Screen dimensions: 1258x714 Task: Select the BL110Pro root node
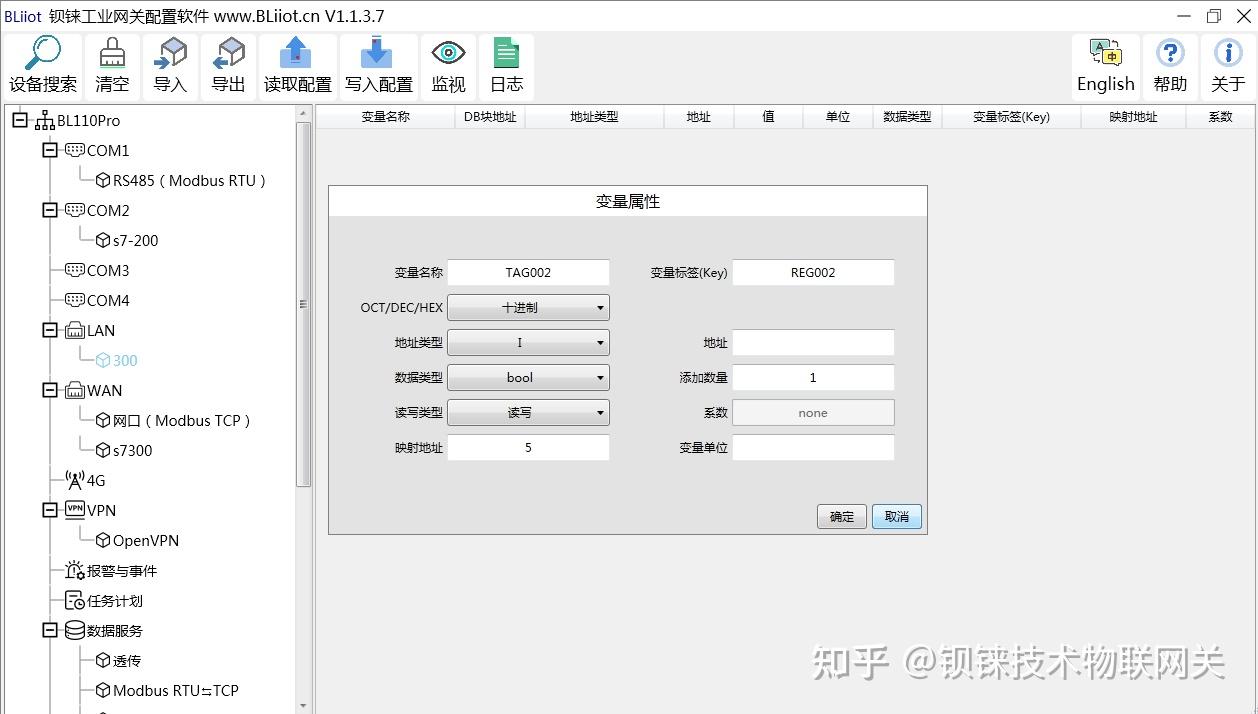(88, 120)
